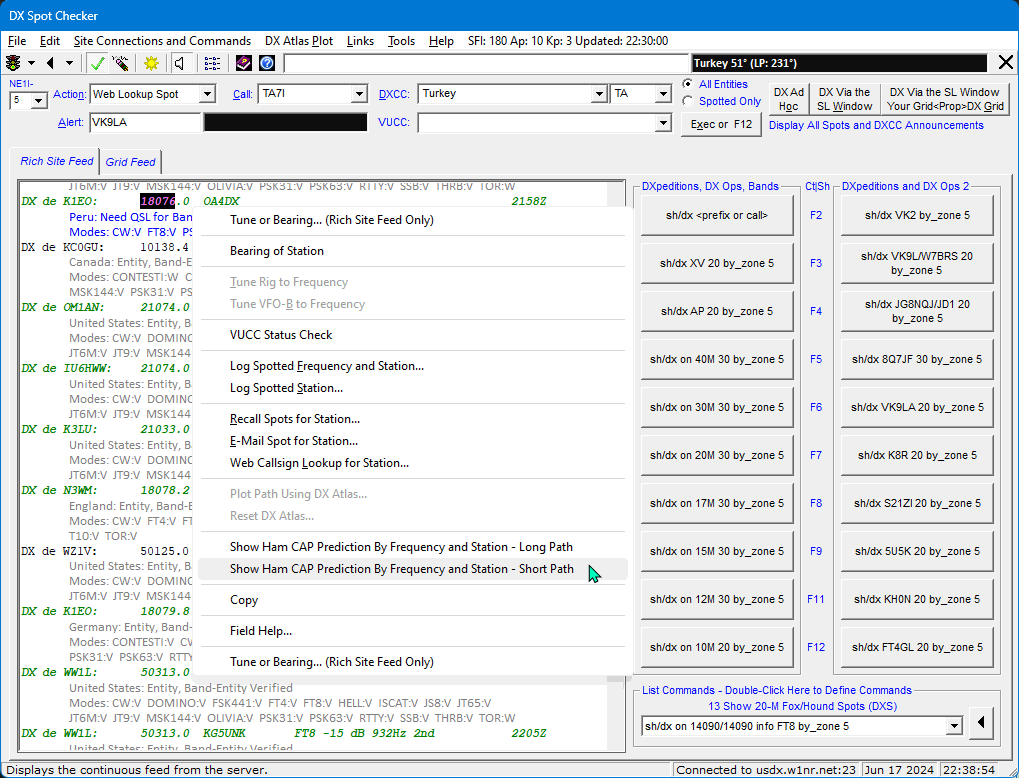Open the Help menu
This screenshot has width=1019, height=778.
coord(441,41)
